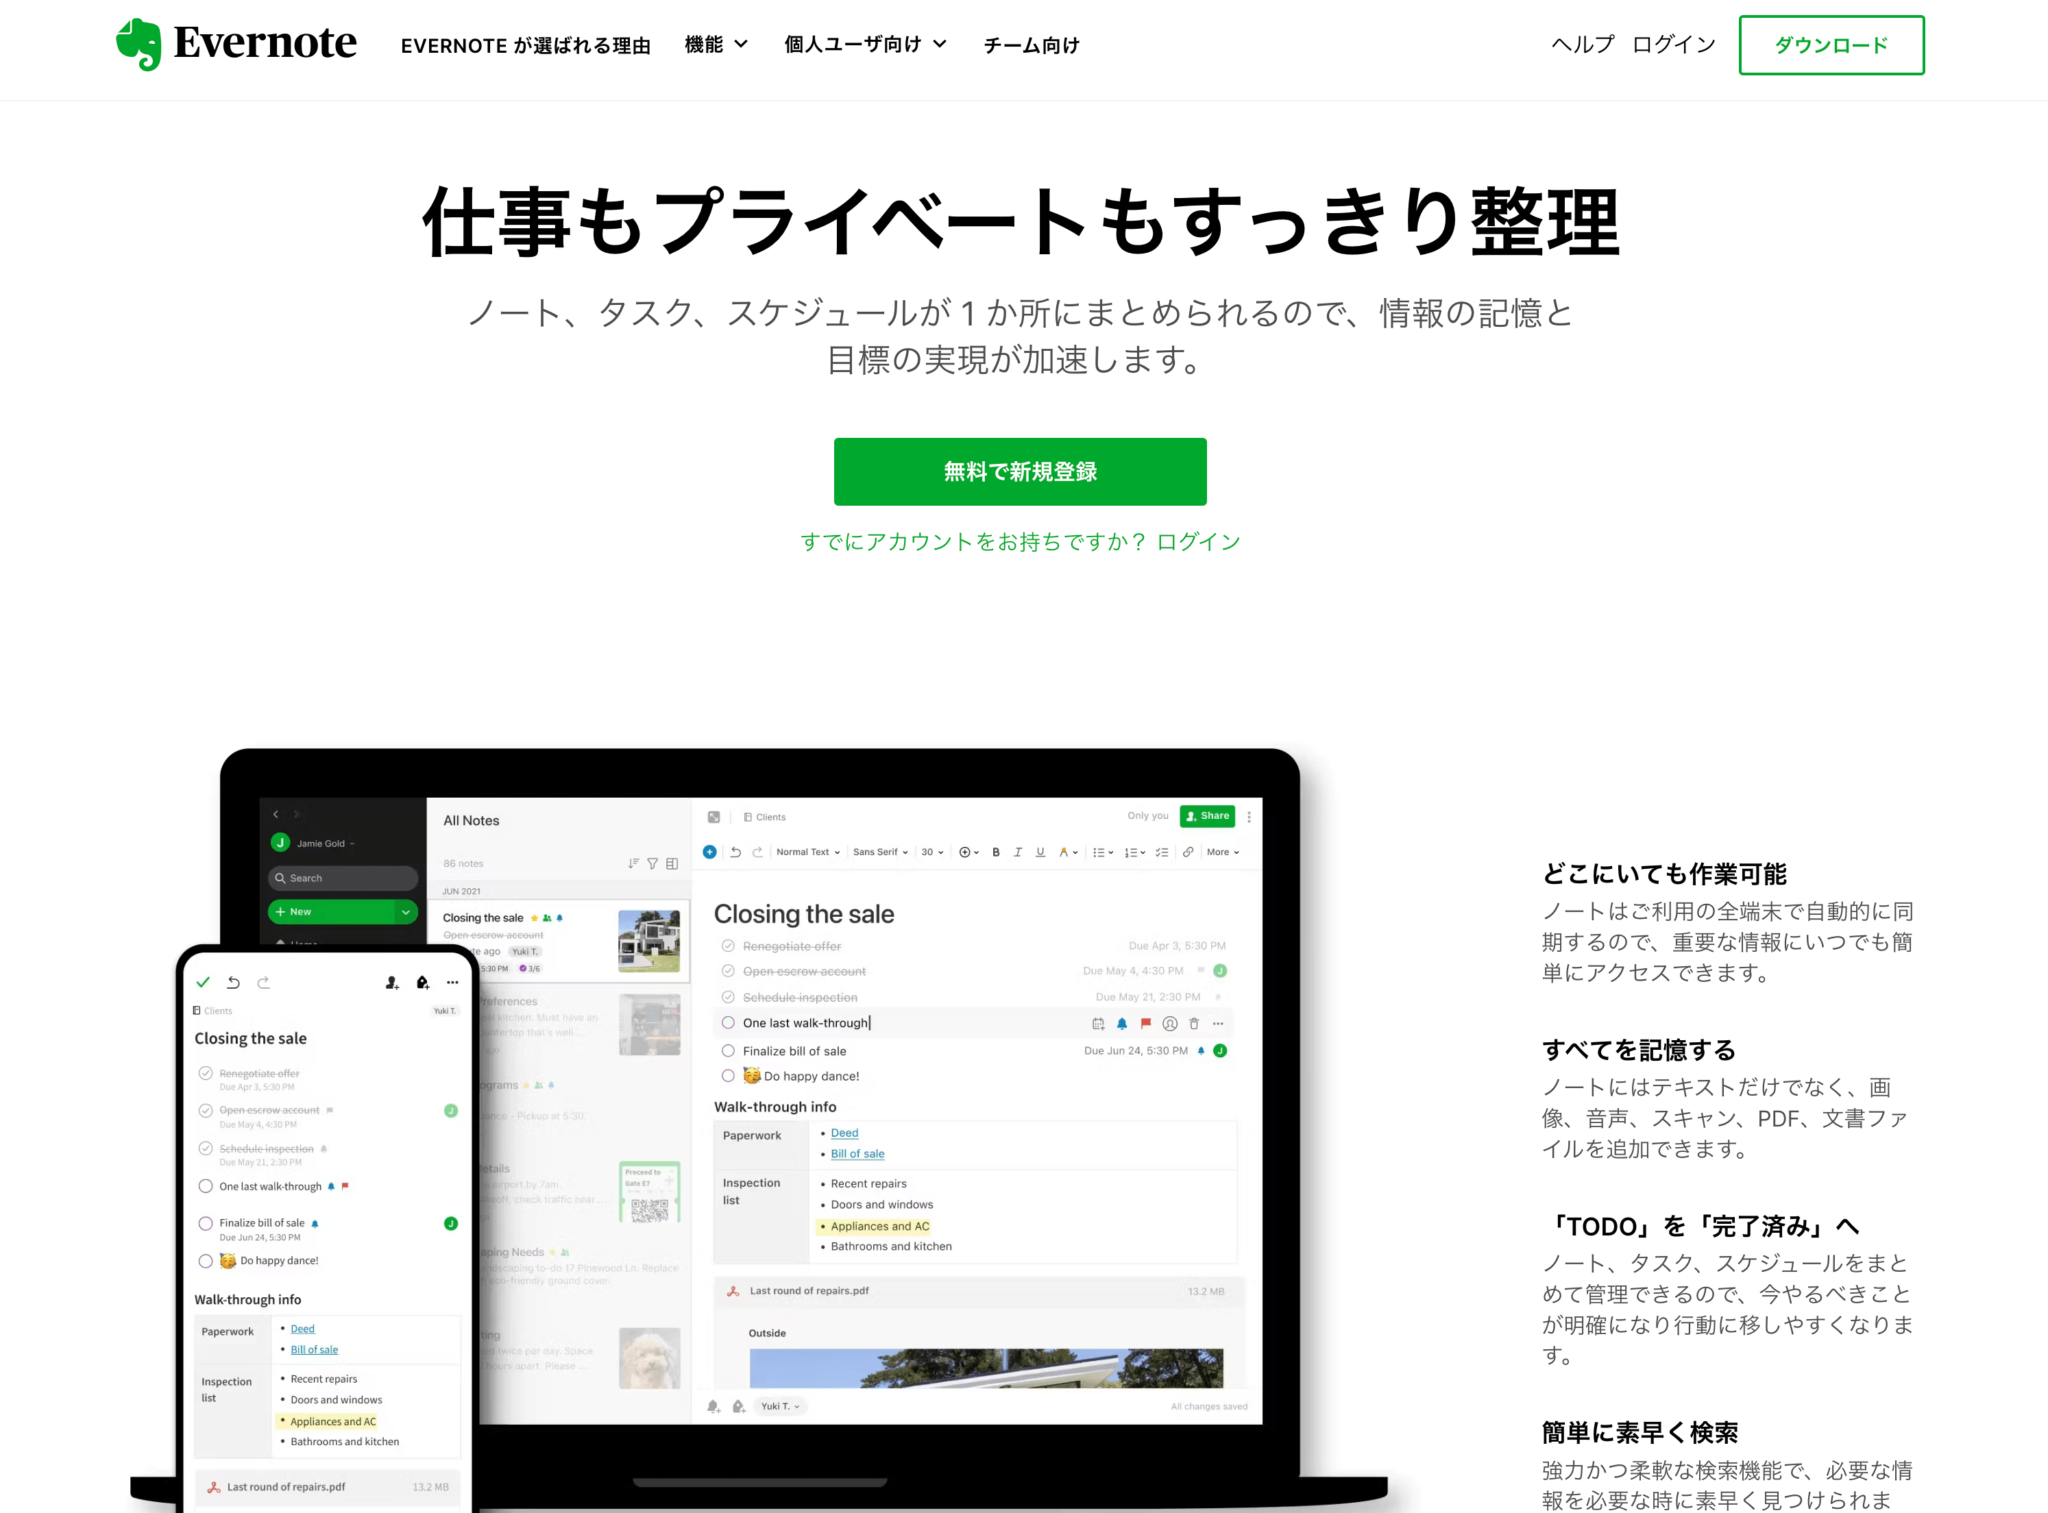Image resolution: width=2048 pixels, height=1513 pixels.
Task: Click the trash icon on walk-through task
Action: (1194, 1023)
